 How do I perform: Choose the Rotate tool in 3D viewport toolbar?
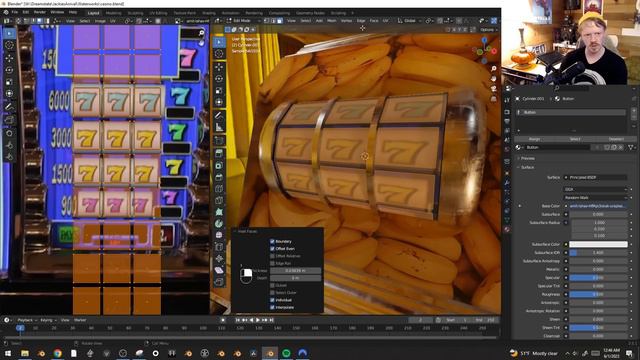(219, 78)
